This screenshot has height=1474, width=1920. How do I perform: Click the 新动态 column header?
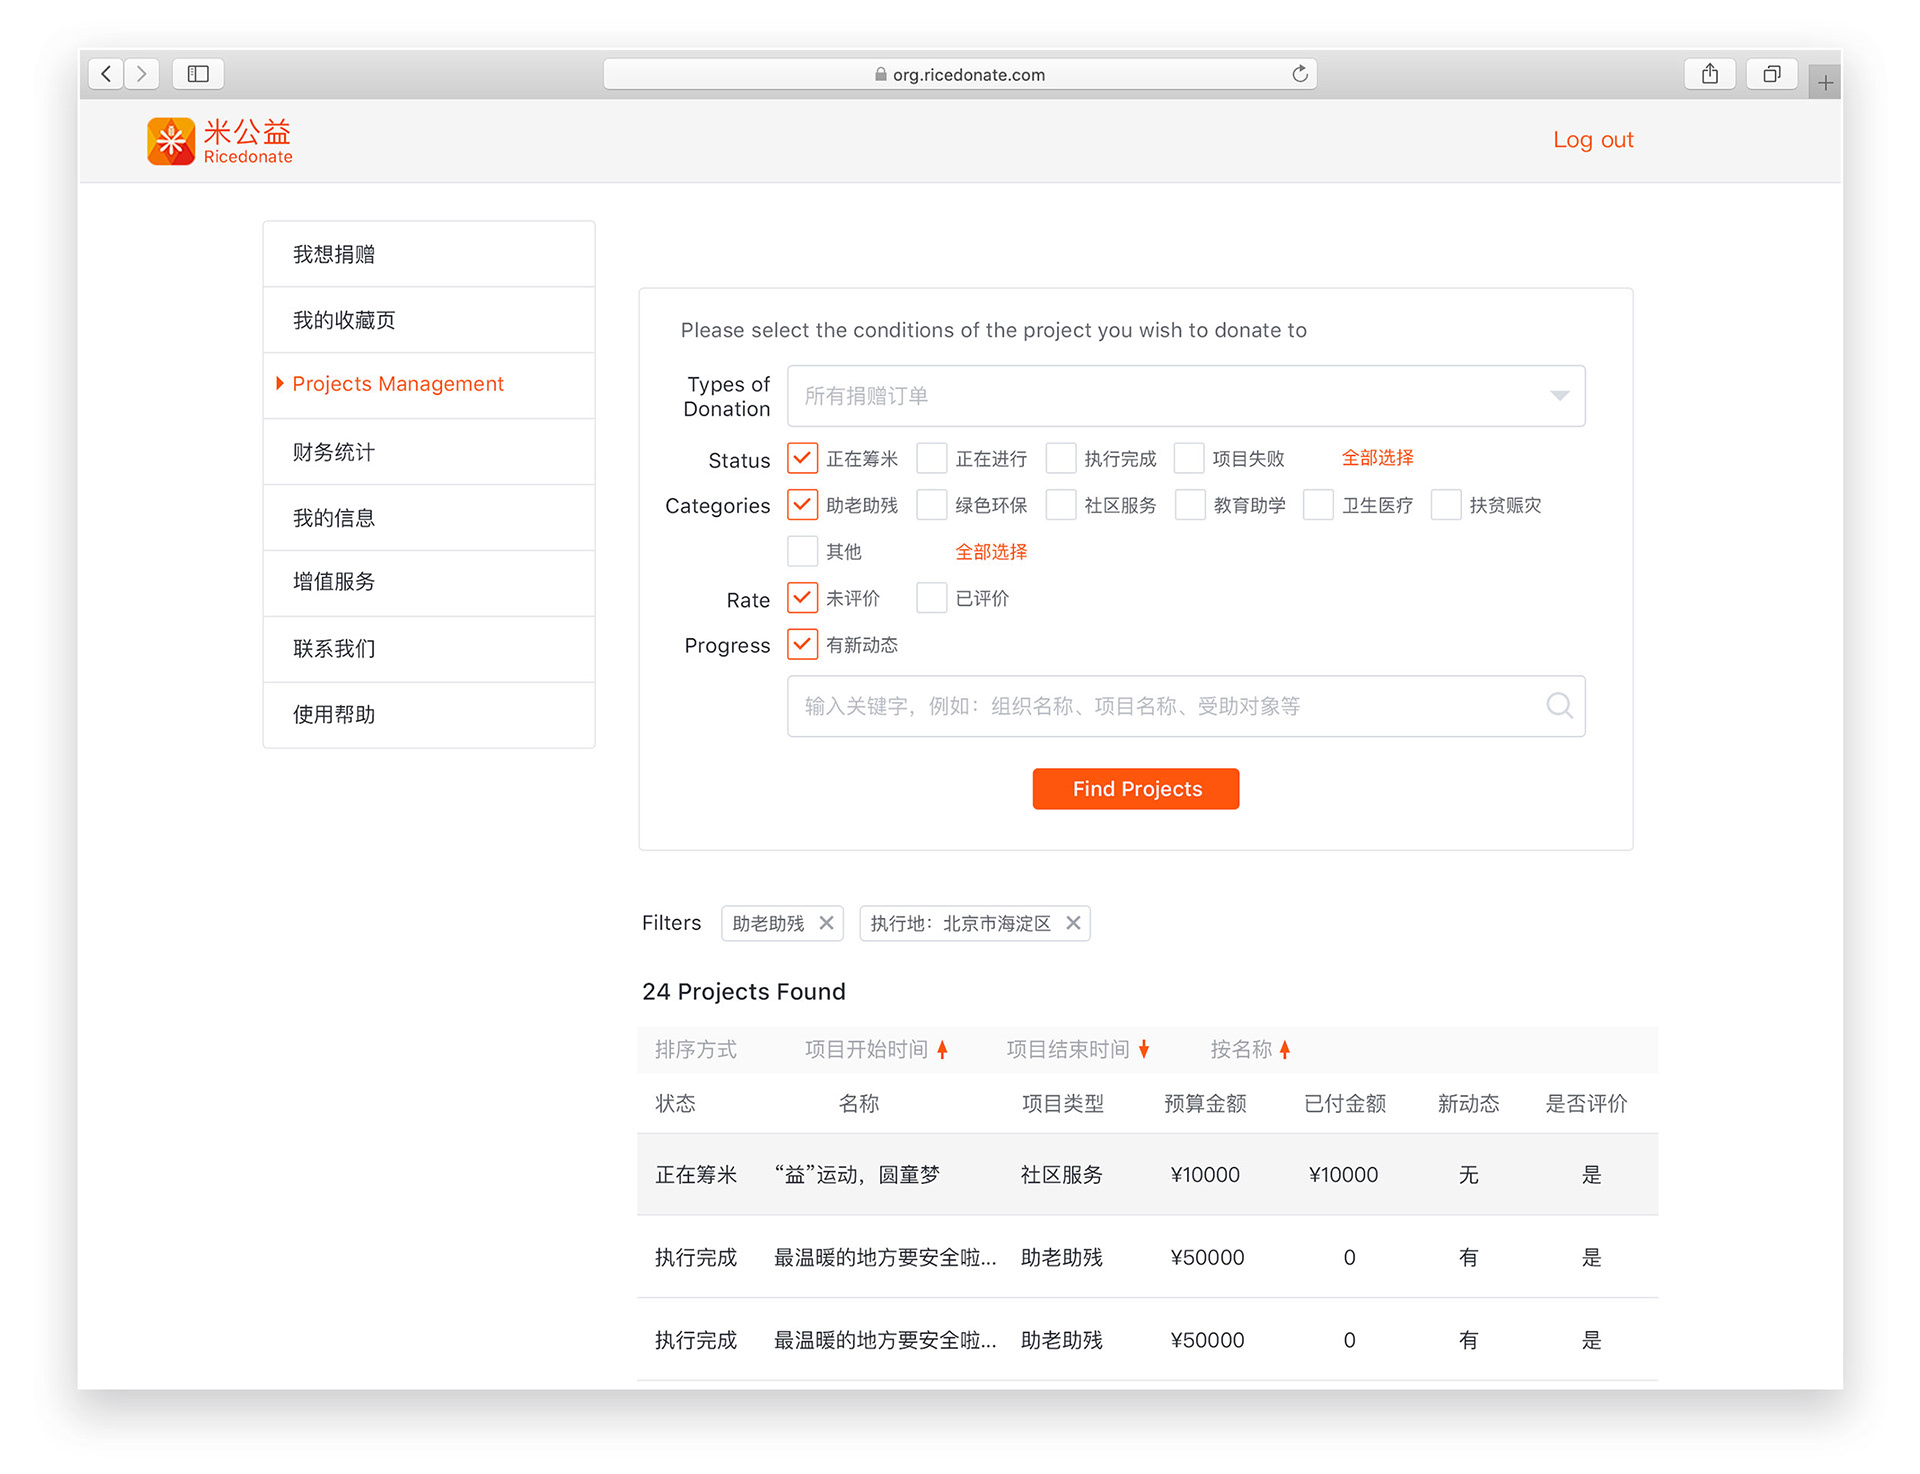(1468, 1103)
